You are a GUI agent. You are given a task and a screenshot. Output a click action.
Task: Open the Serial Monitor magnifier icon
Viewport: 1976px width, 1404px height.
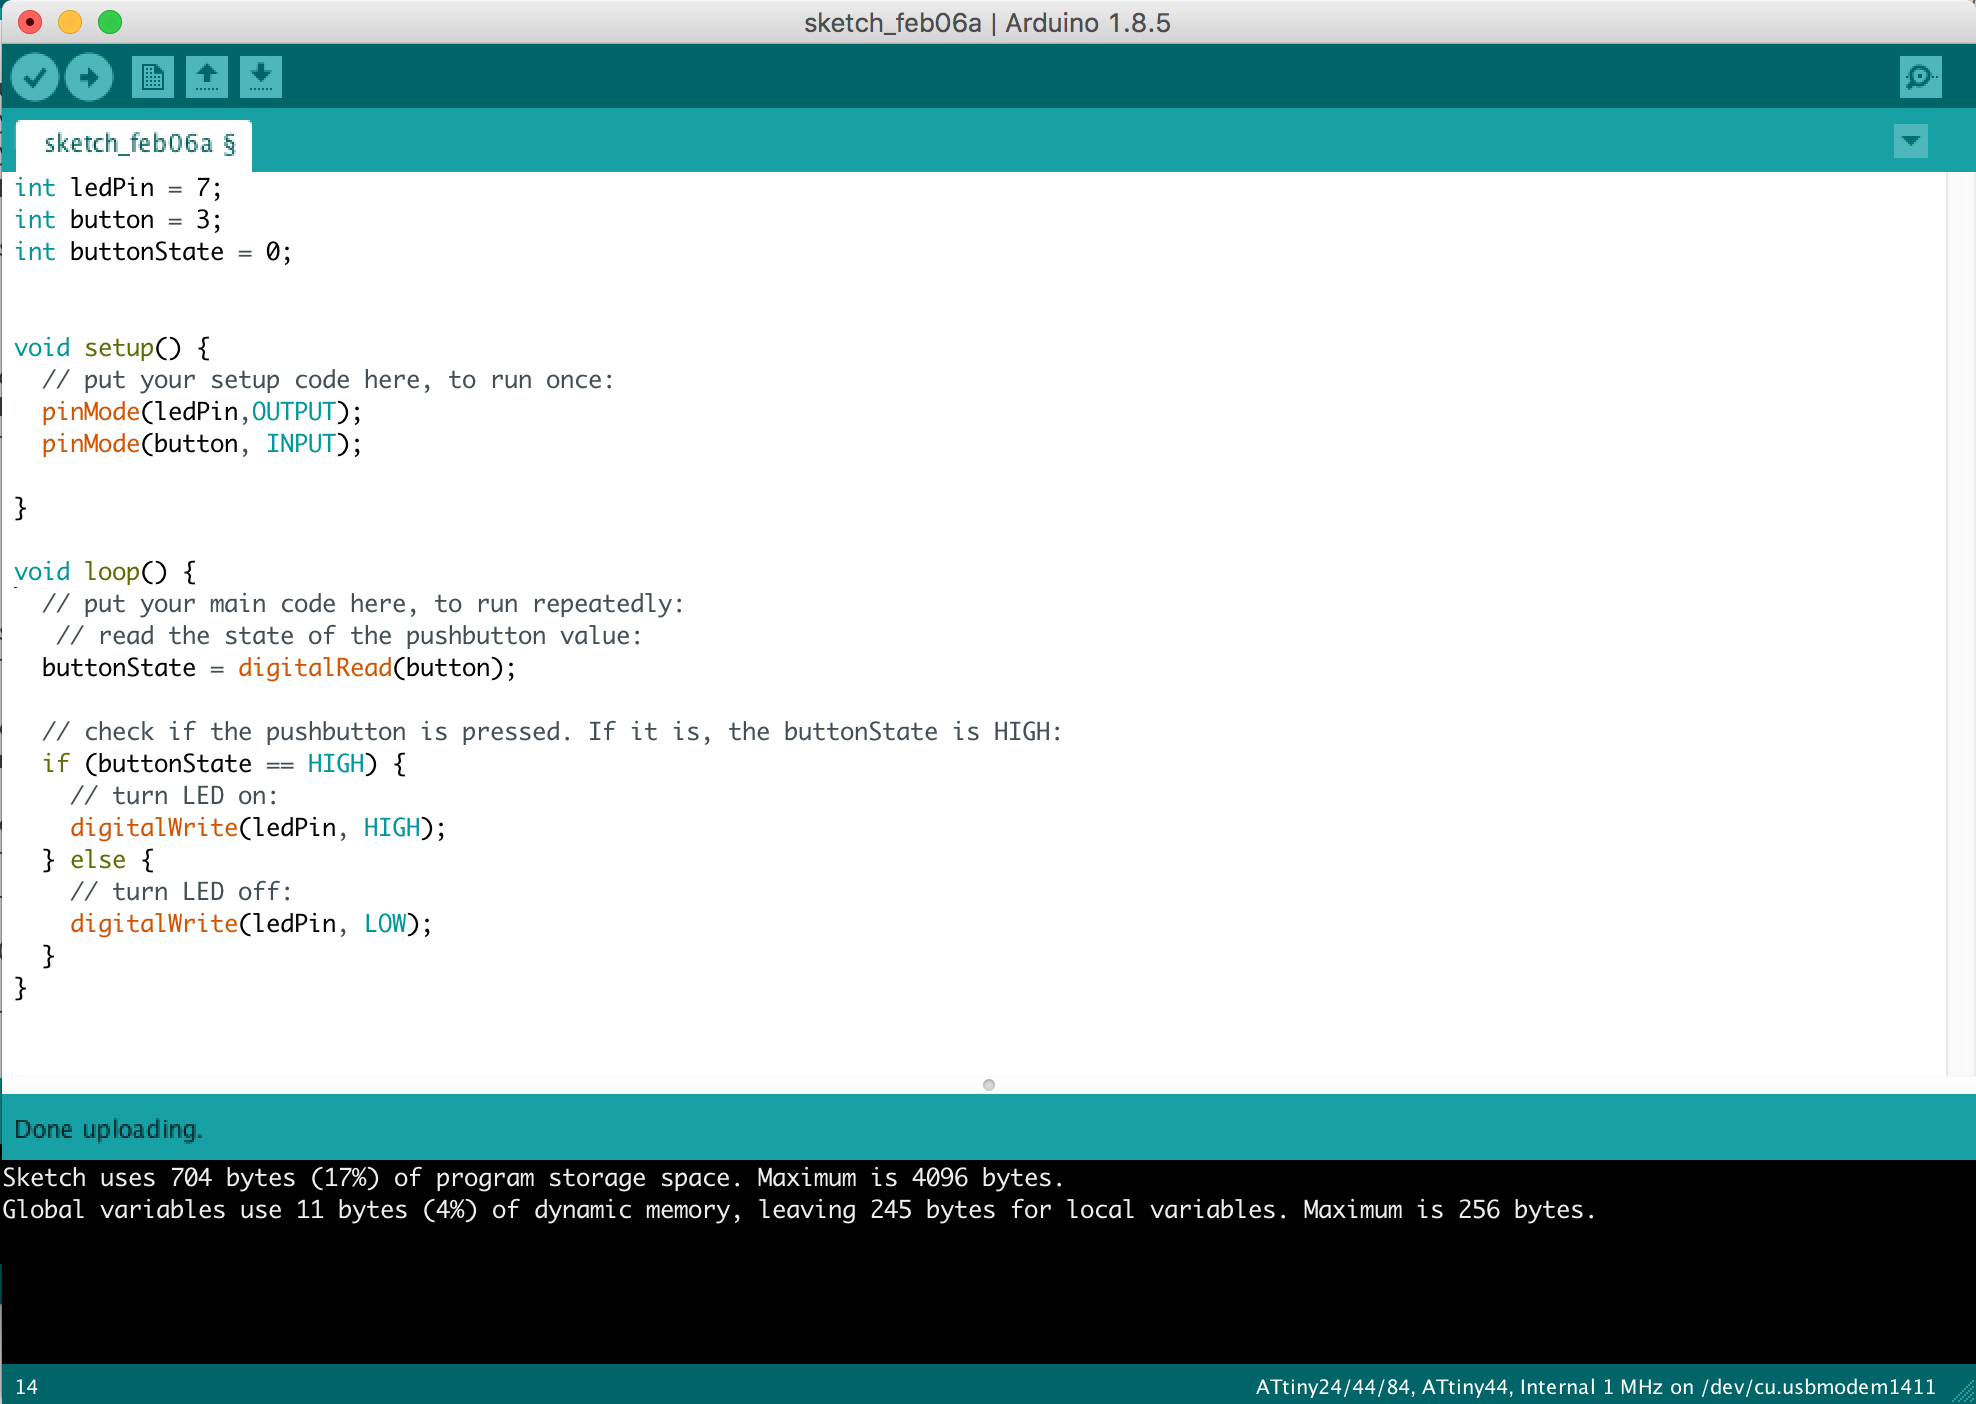click(1920, 77)
